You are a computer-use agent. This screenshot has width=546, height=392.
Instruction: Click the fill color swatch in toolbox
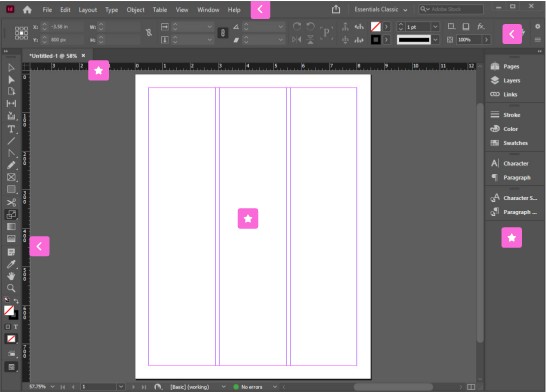[9, 310]
